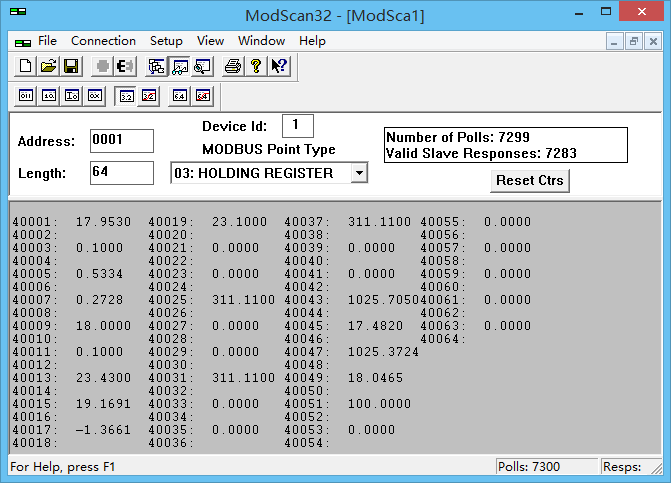Click the Print icon

tap(233, 66)
